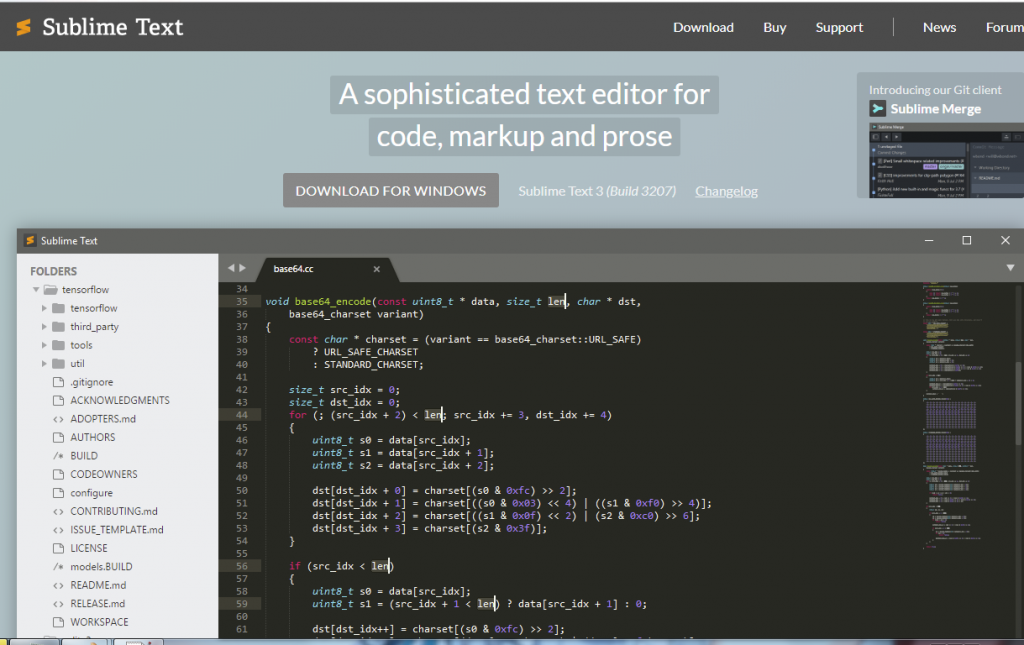View the Sublime Merge screenshot thumbnail

pos(946,160)
